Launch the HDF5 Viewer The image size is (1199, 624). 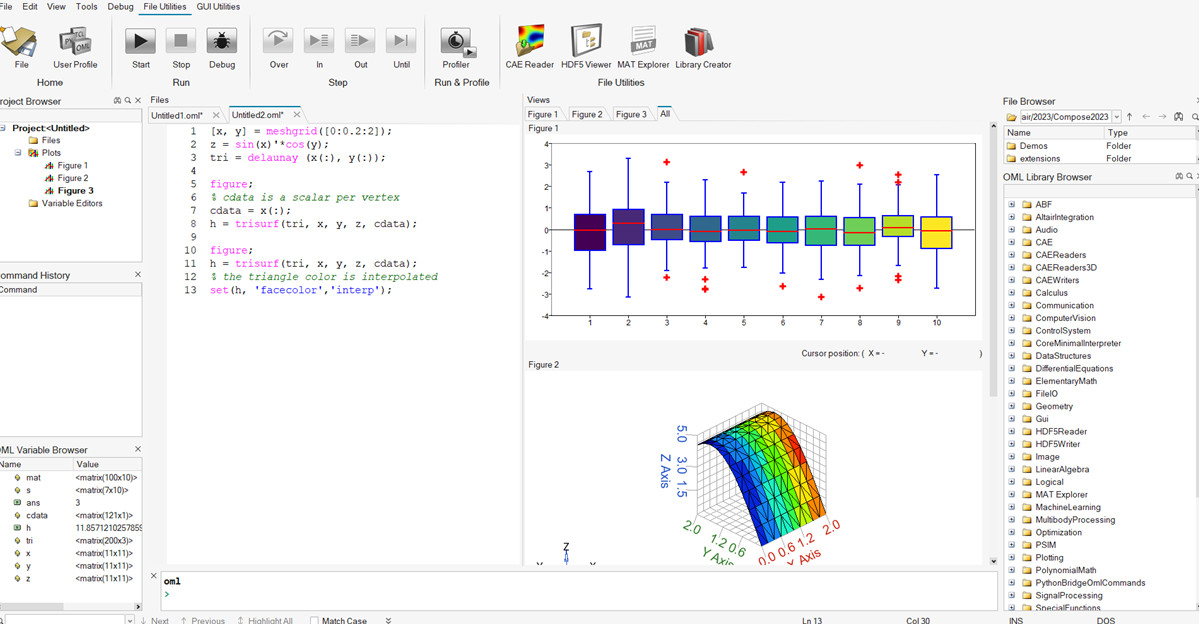[586, 41]
